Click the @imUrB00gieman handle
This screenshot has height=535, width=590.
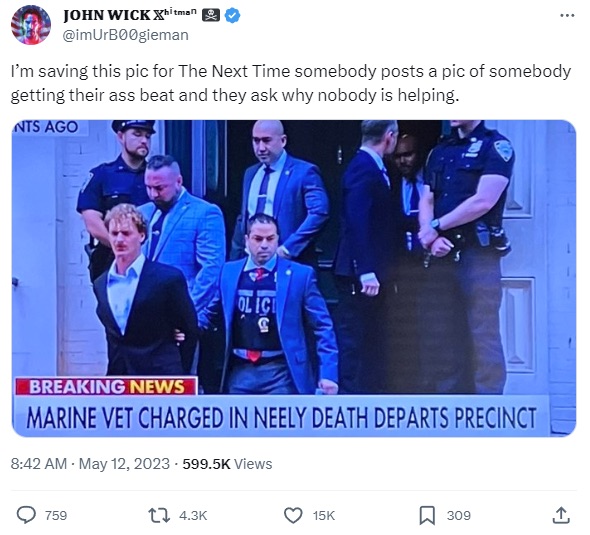pyautogui.click(x=125, y=35)
